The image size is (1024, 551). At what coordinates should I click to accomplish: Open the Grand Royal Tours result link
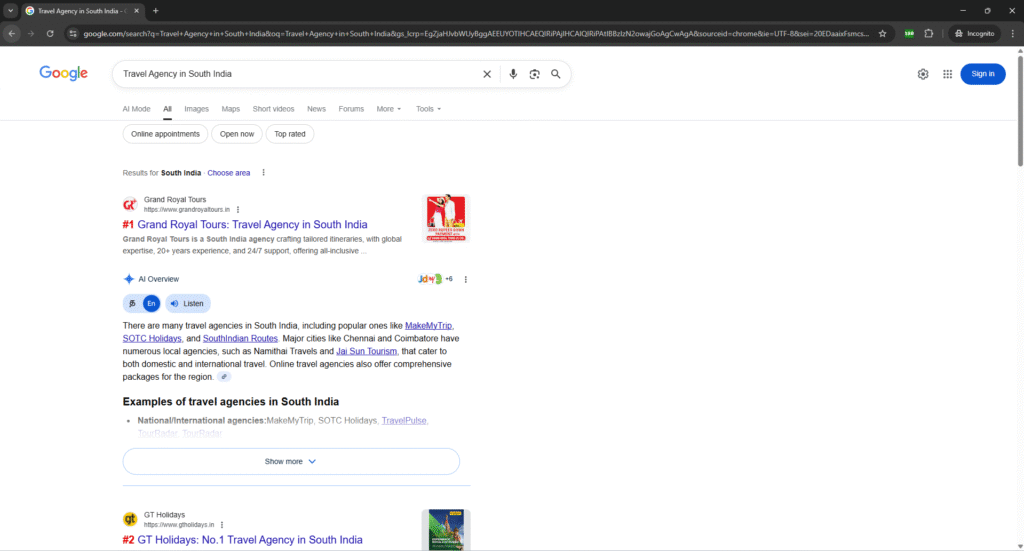(x=252, y=225)
